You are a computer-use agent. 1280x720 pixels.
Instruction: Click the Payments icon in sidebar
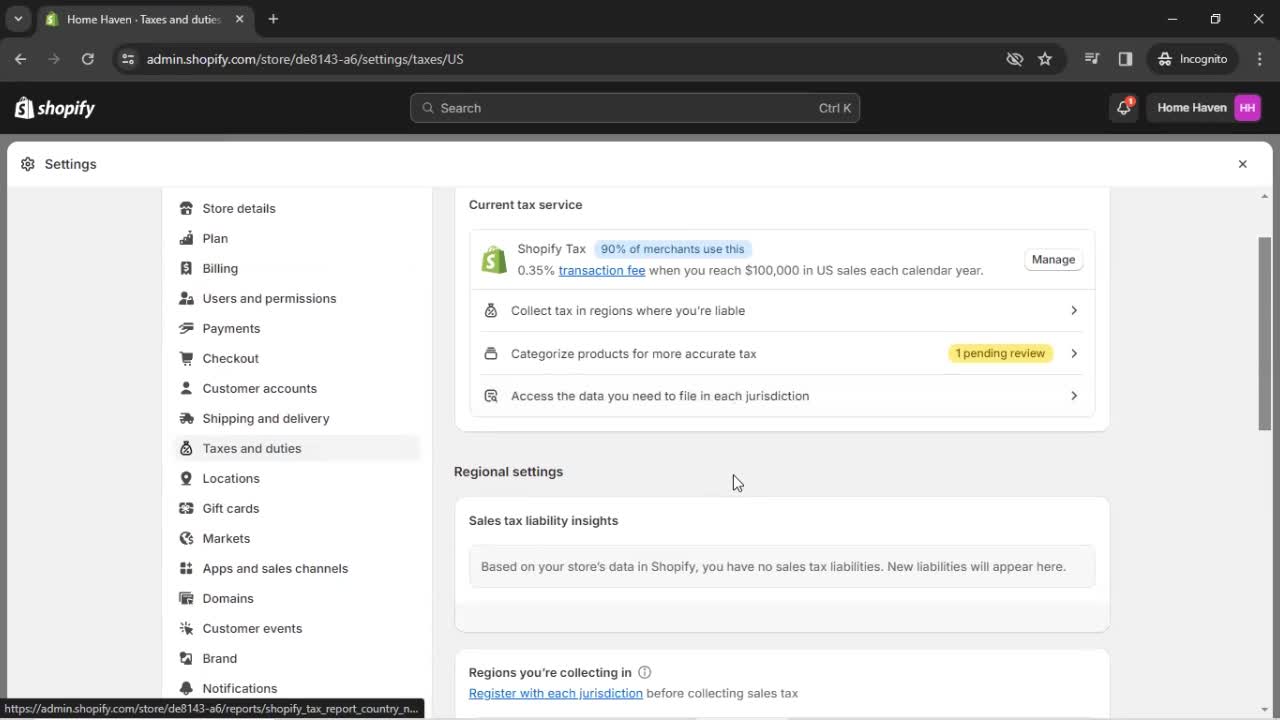click(x=186, y=328)
